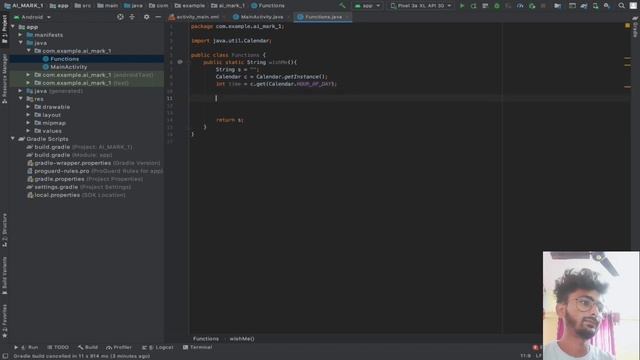
Task: Open Favorites side tab
Action: coord(4,321)
